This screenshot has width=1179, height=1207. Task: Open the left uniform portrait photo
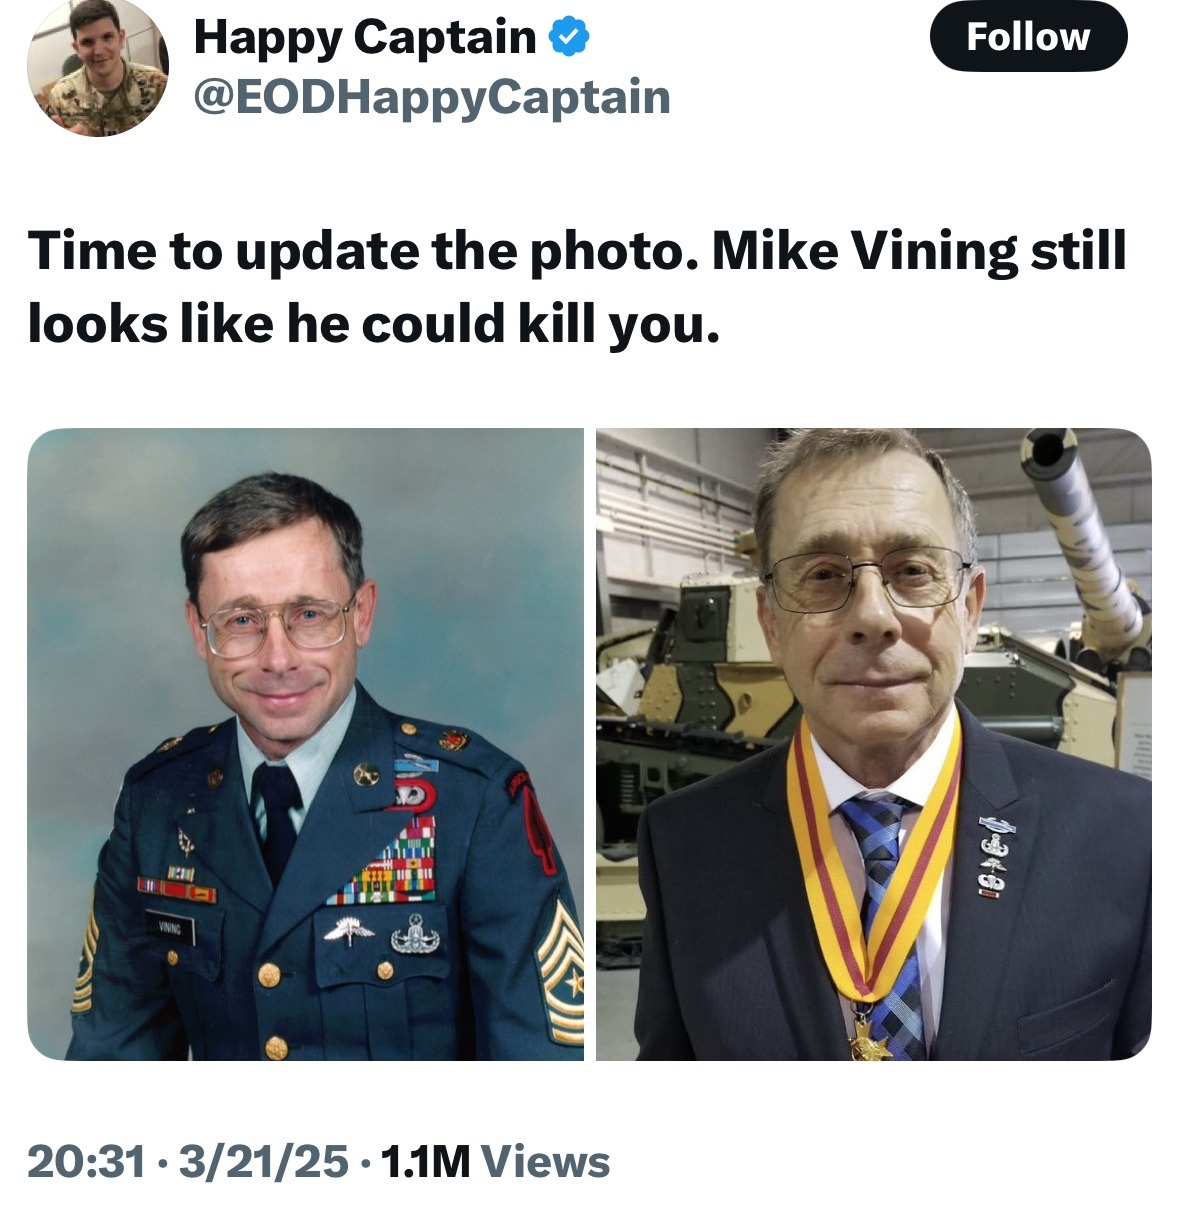click(x=305, y=743)
